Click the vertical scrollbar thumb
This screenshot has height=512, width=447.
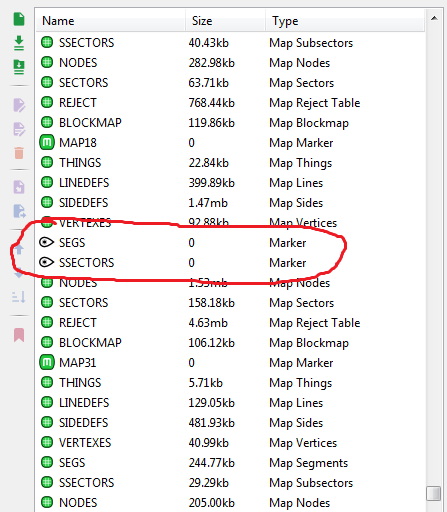point(434,493)
